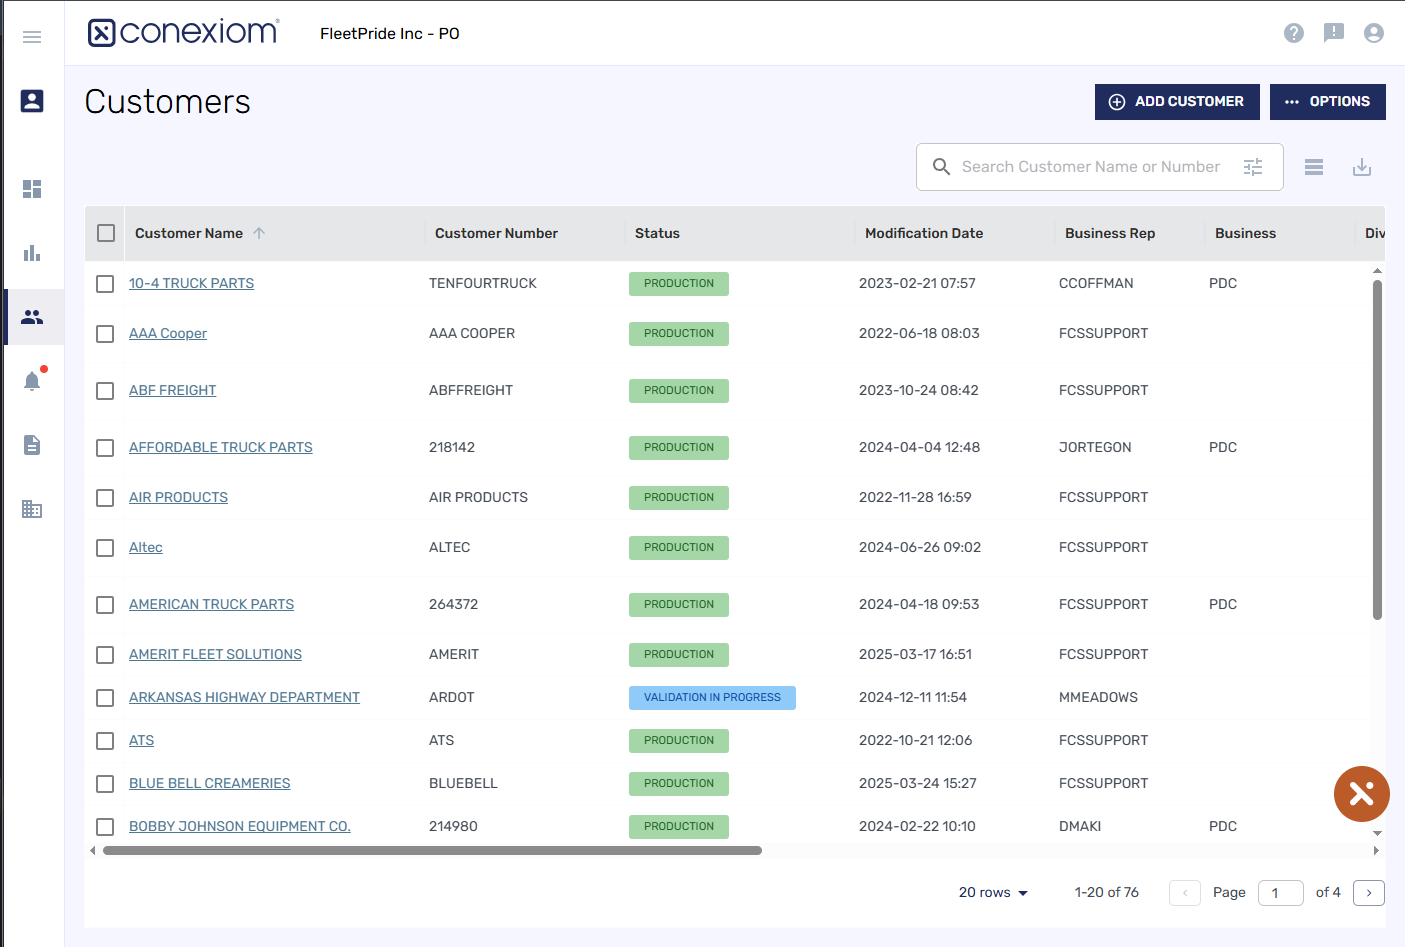Open the contact card sidebar icon
The image size is (1405, 947).
32,101
